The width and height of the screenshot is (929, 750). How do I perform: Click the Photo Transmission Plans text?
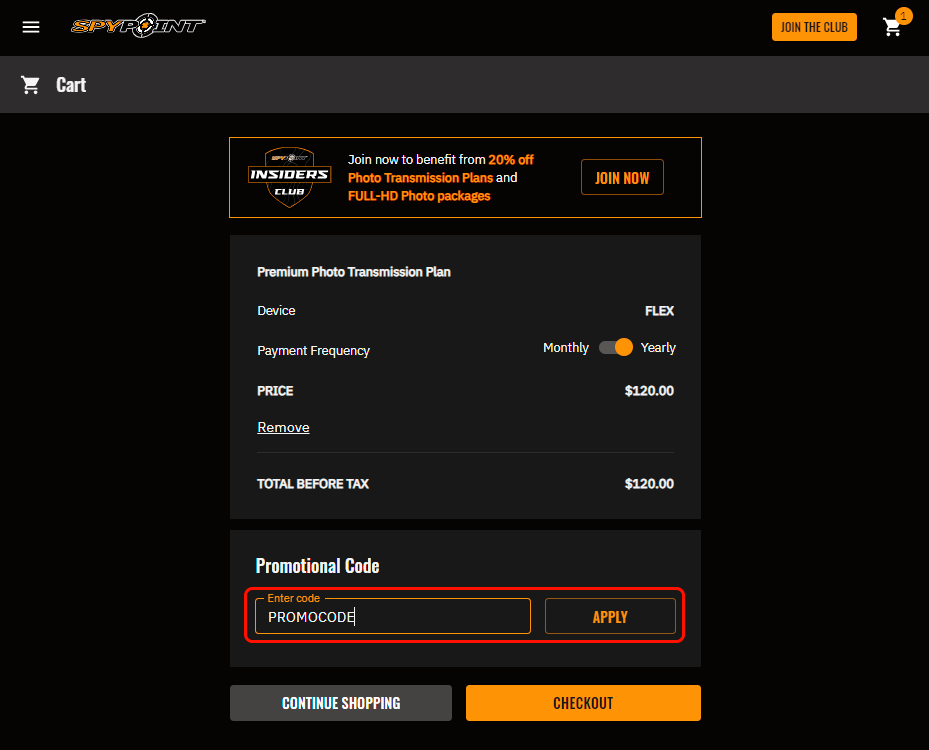pyautogui.click(x=420, y=178)
